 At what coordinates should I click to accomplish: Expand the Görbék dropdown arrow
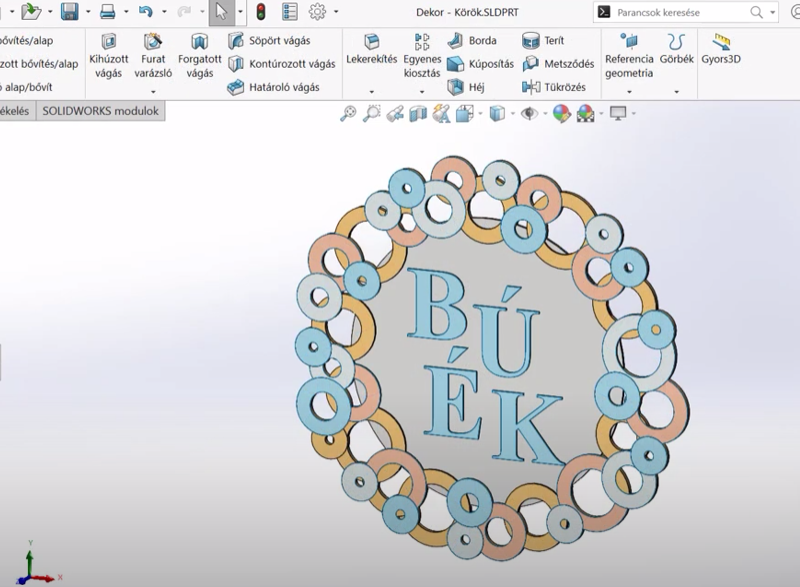pos(677,92)
